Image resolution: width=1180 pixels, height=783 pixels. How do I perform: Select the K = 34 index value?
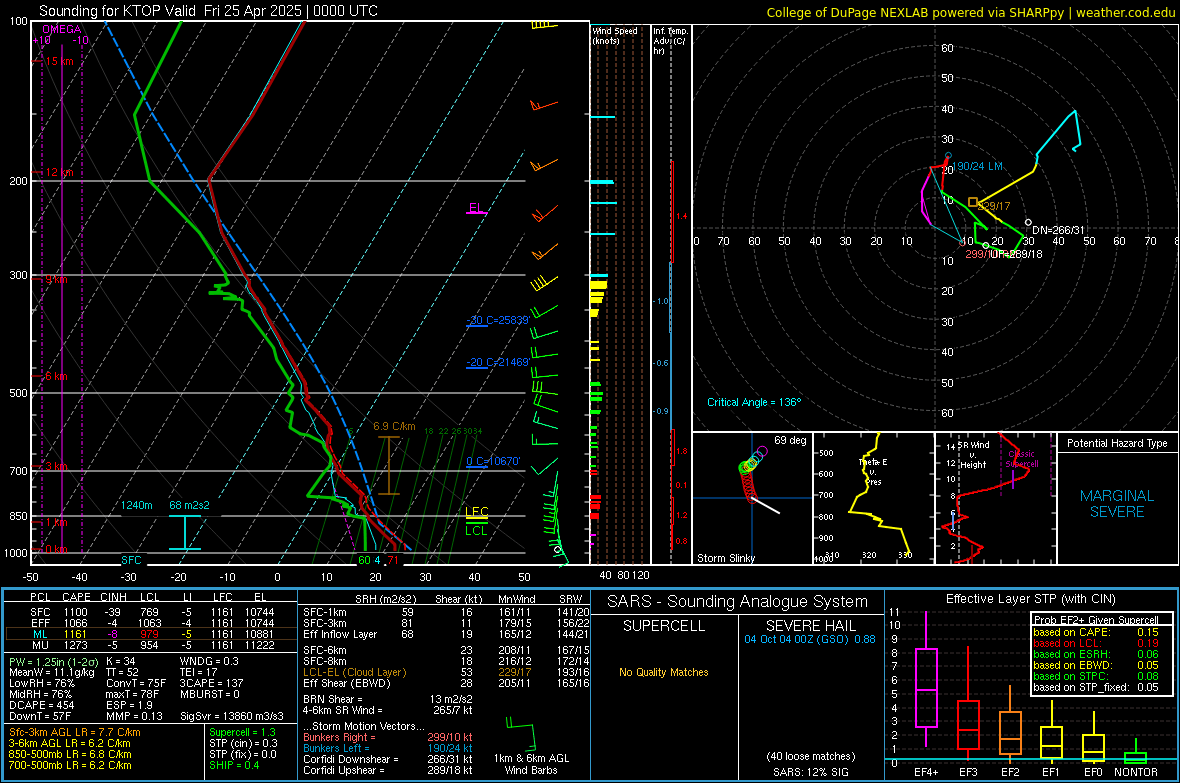click(x=120, y=661)
